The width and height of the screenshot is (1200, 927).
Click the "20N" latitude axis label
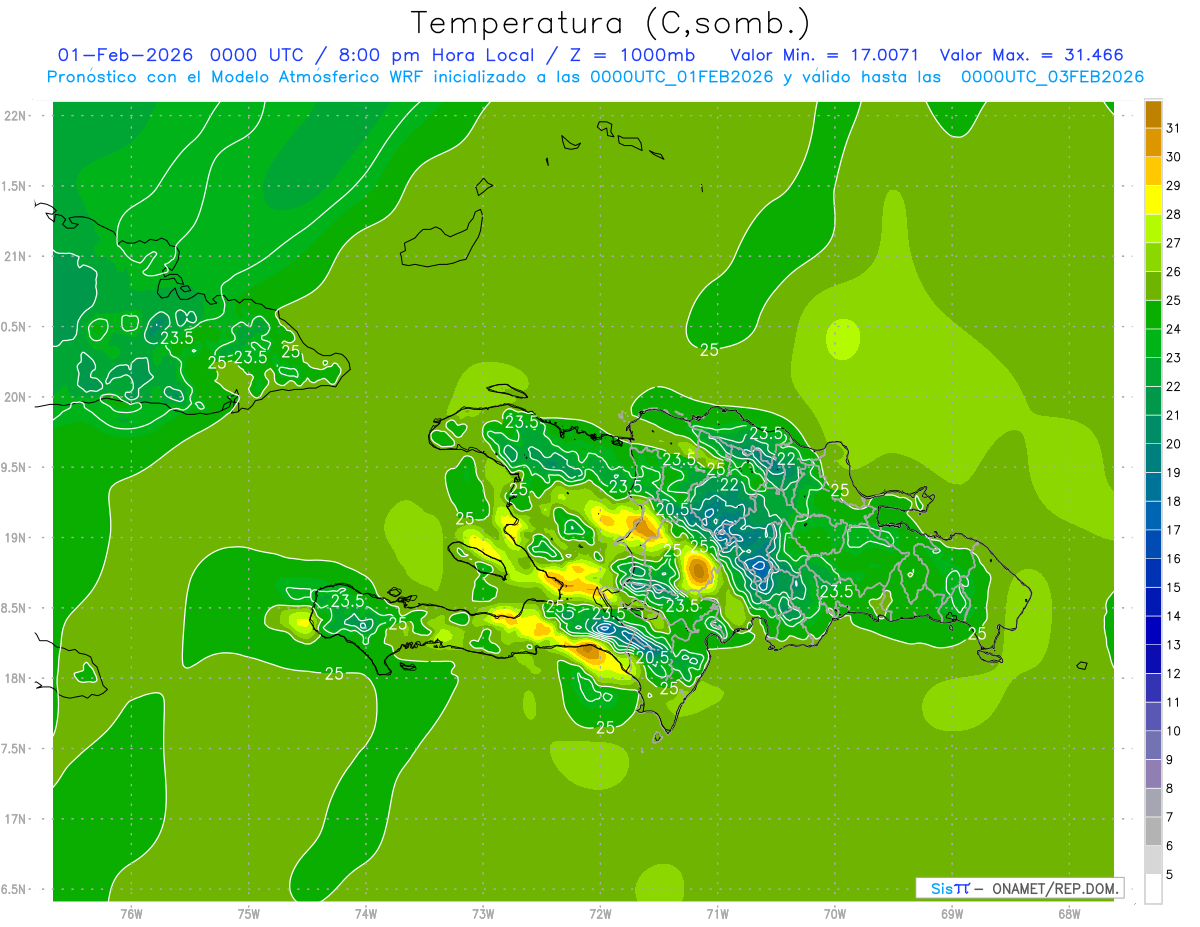click(17, 398)
